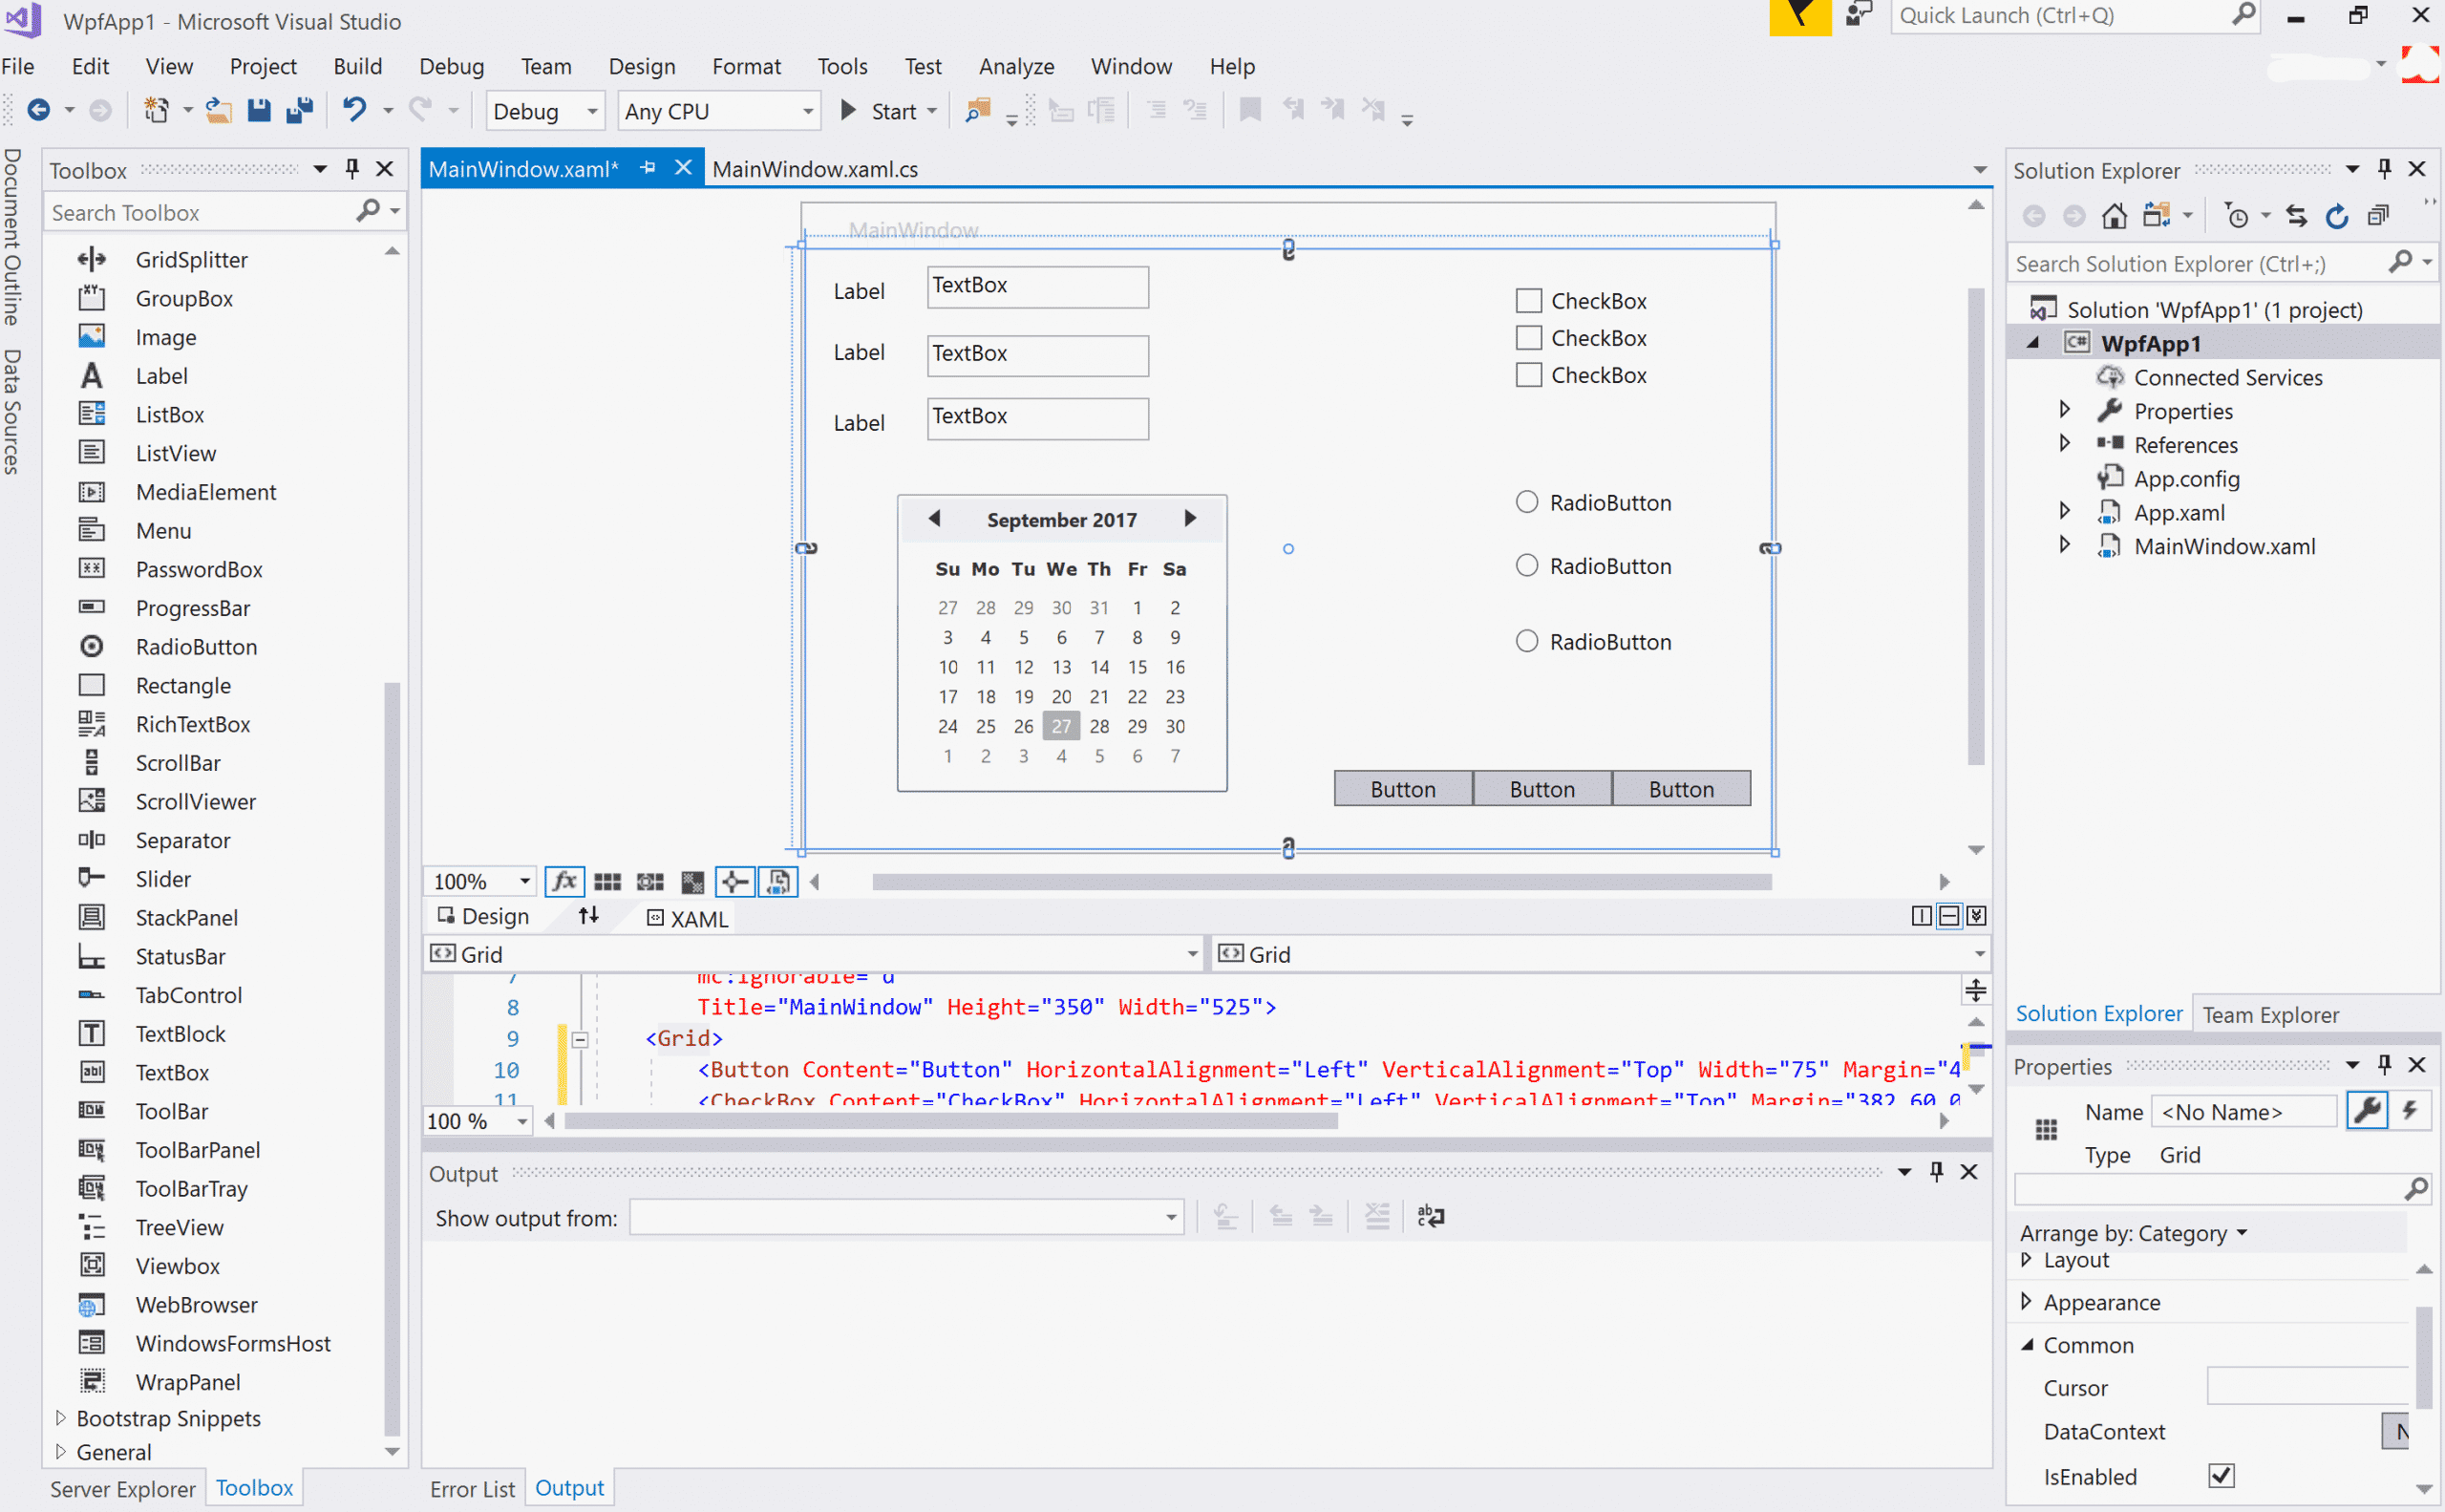Switch to vertical split pane layout
This screenshot has width=2445, height=1512.
pyautogui.click(x=1921, y=915)
